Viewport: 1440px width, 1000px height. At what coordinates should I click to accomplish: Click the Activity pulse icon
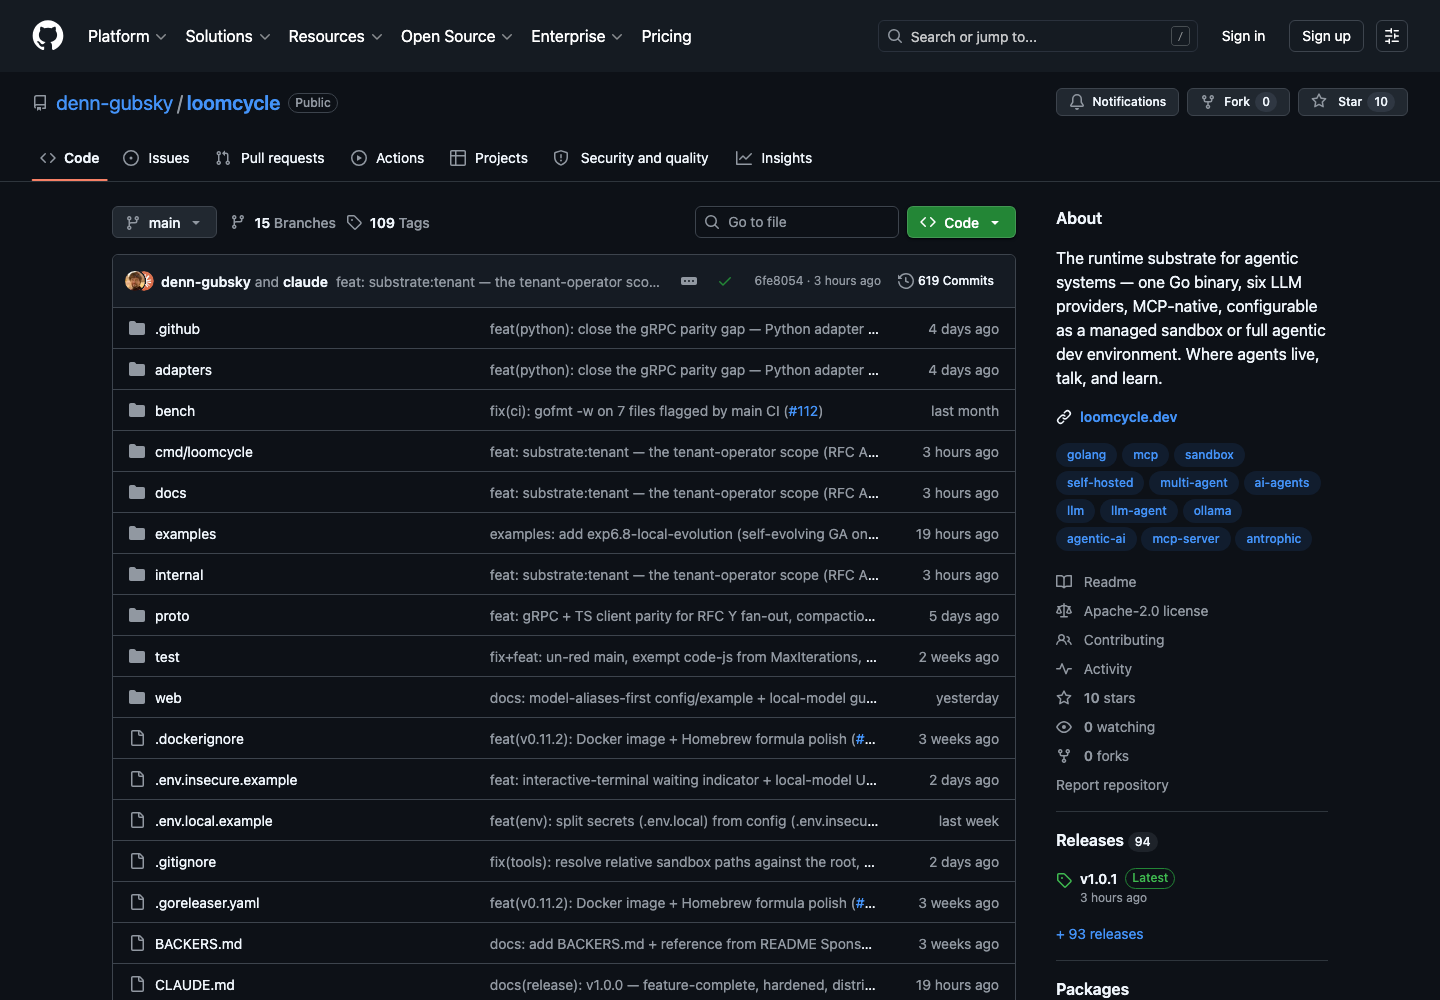point(1064,669)
